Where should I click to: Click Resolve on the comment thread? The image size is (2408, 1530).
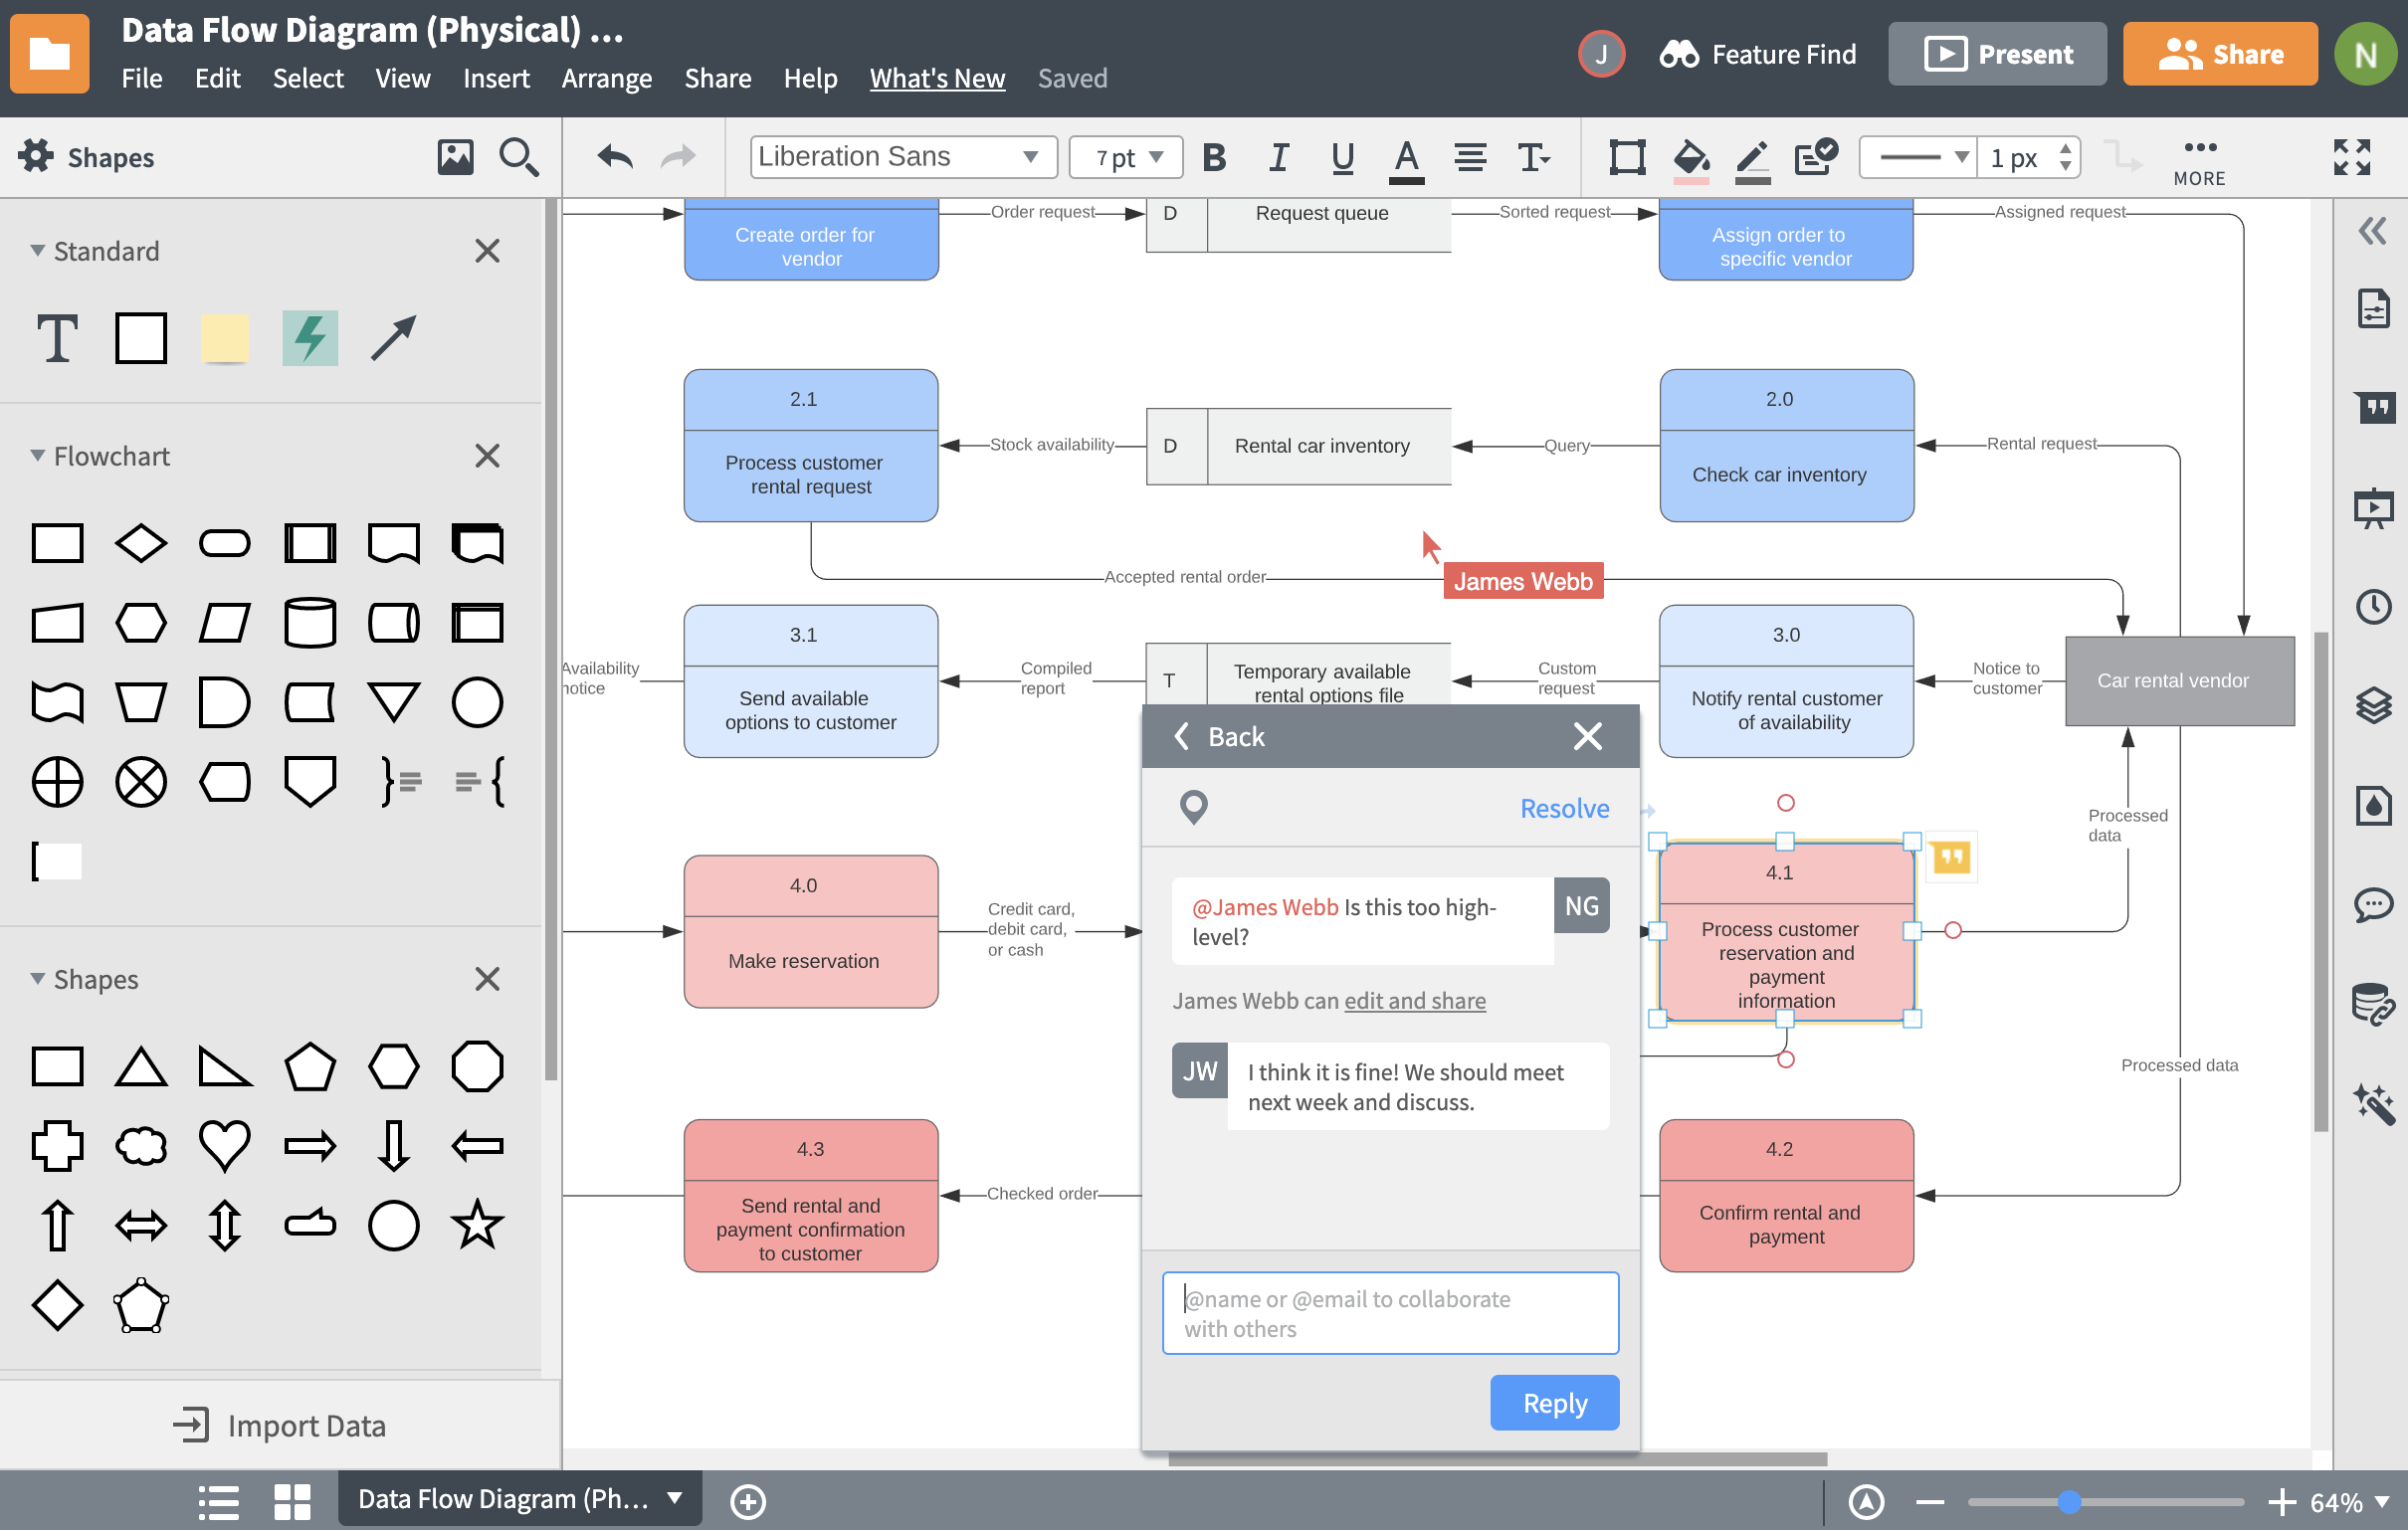pos(1565,807)
